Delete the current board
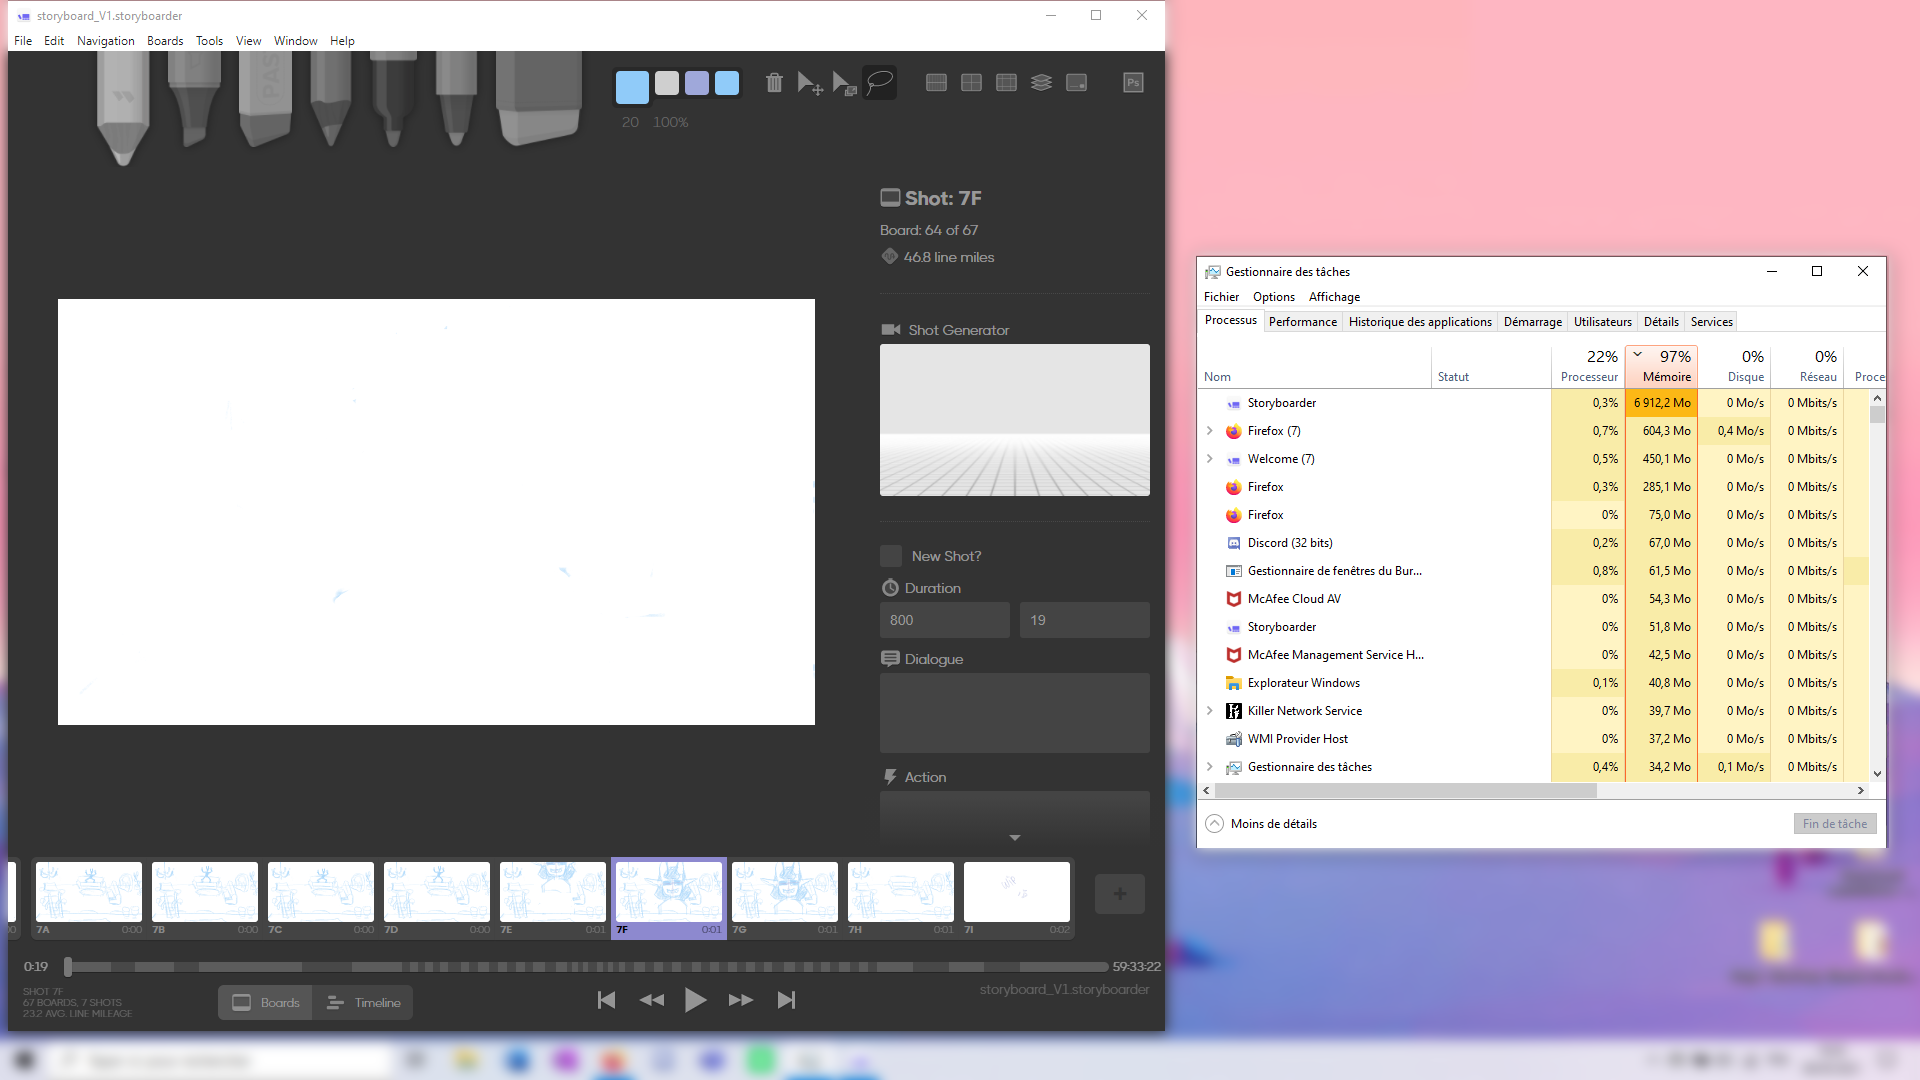The height and width of the screenshot is (1080, 1920). click(x=774, y=83)
